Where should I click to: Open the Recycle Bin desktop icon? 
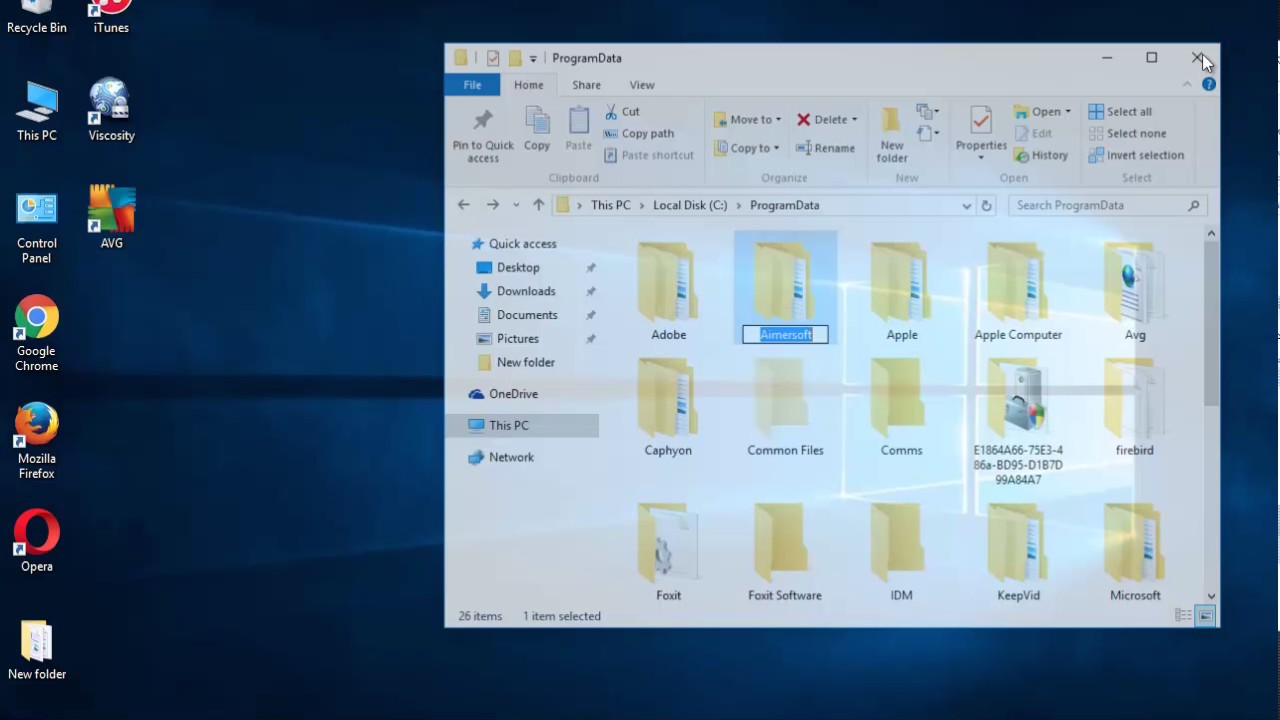point(37,17)
